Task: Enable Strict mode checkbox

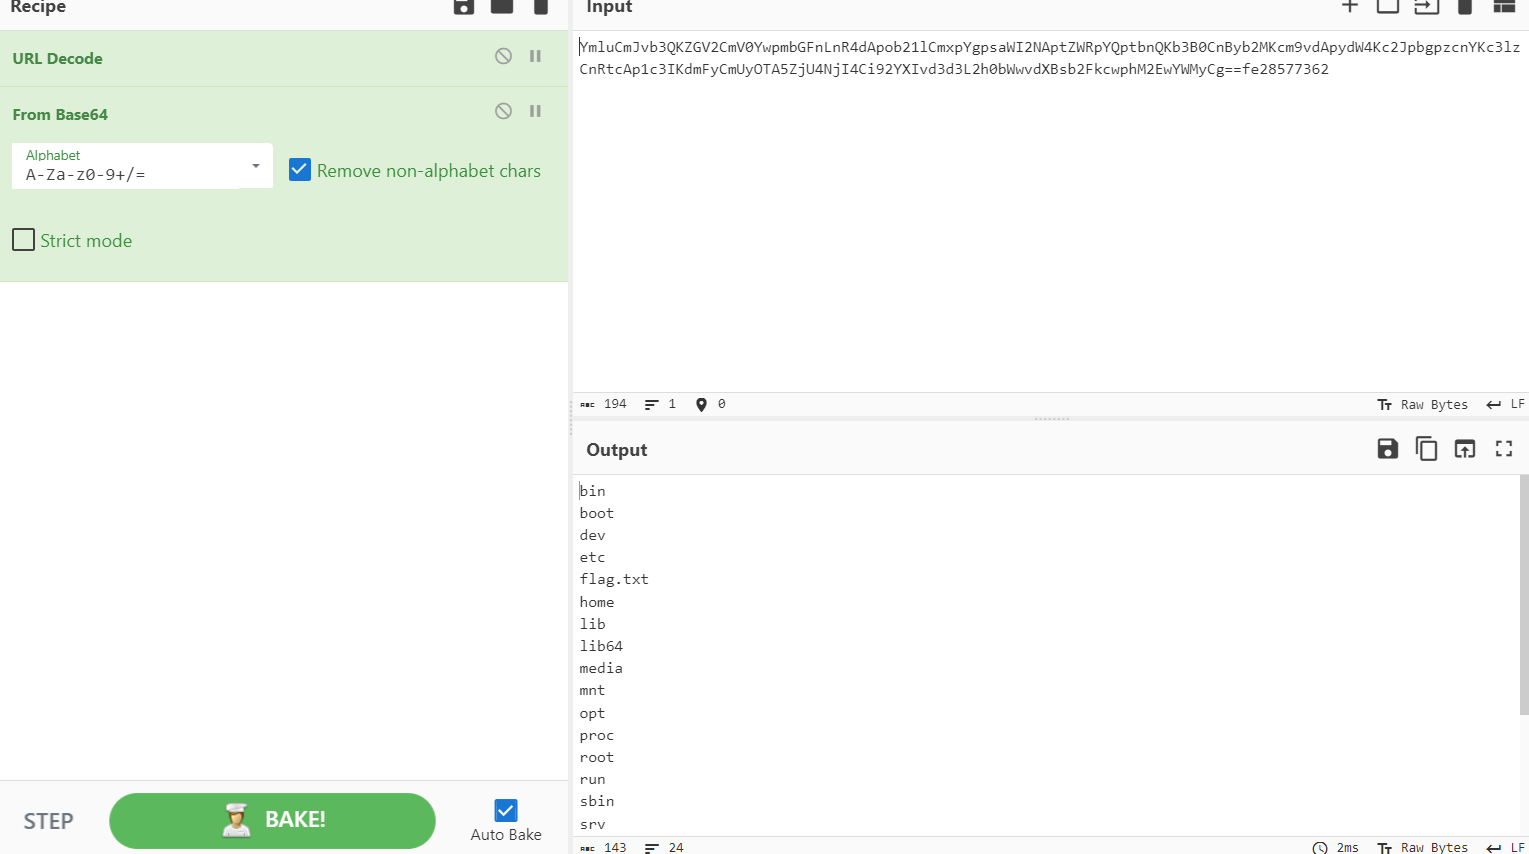Action: pyautogui.click(x=24, y=240)
